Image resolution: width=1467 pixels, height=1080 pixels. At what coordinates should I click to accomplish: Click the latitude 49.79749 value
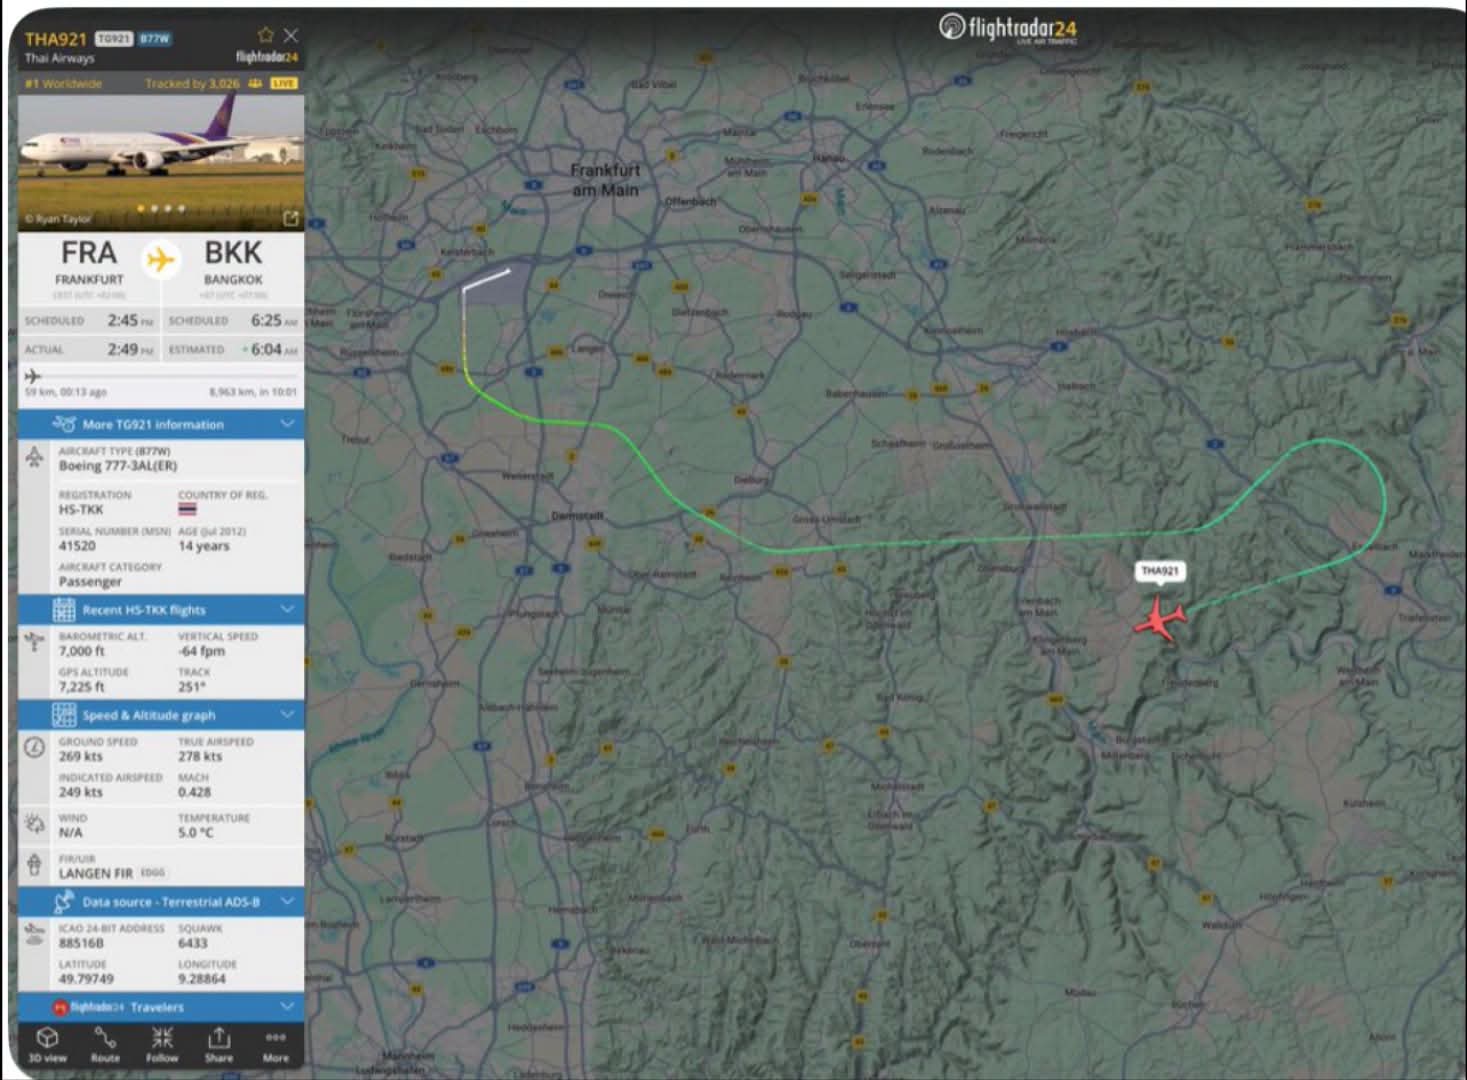point(86,979)
